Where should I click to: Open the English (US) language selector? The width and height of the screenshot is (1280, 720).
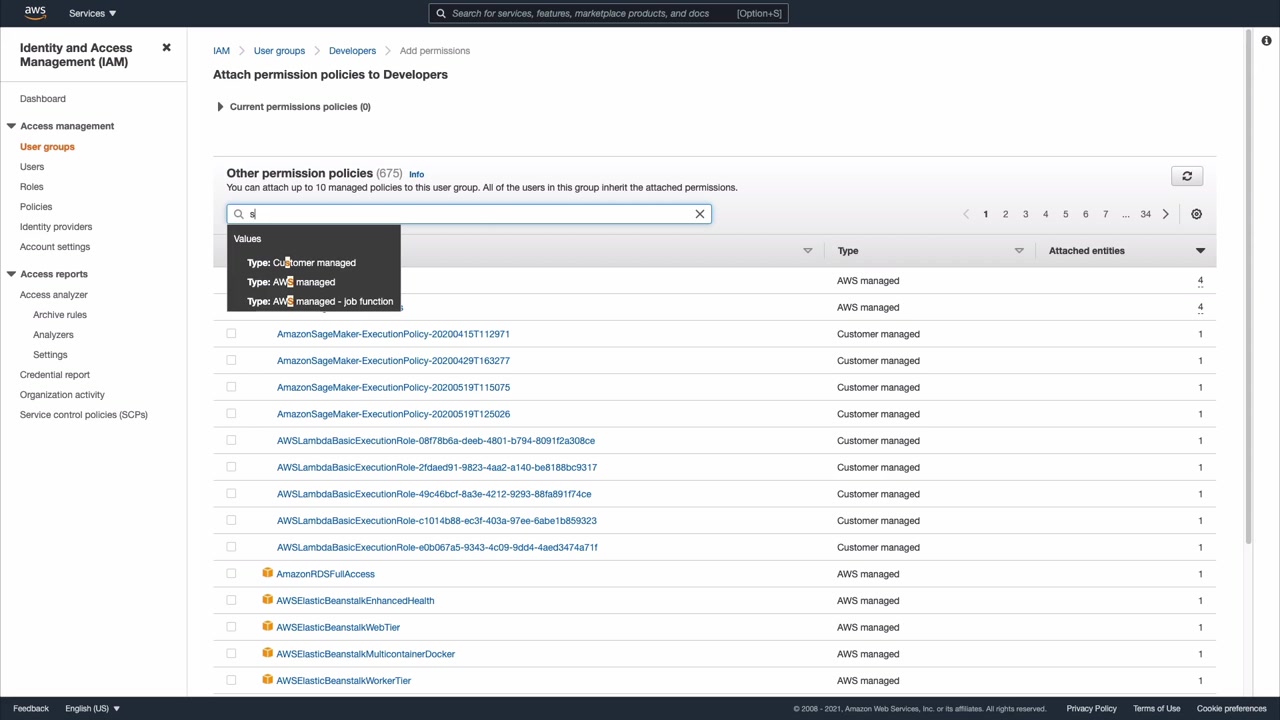[92, 708]
